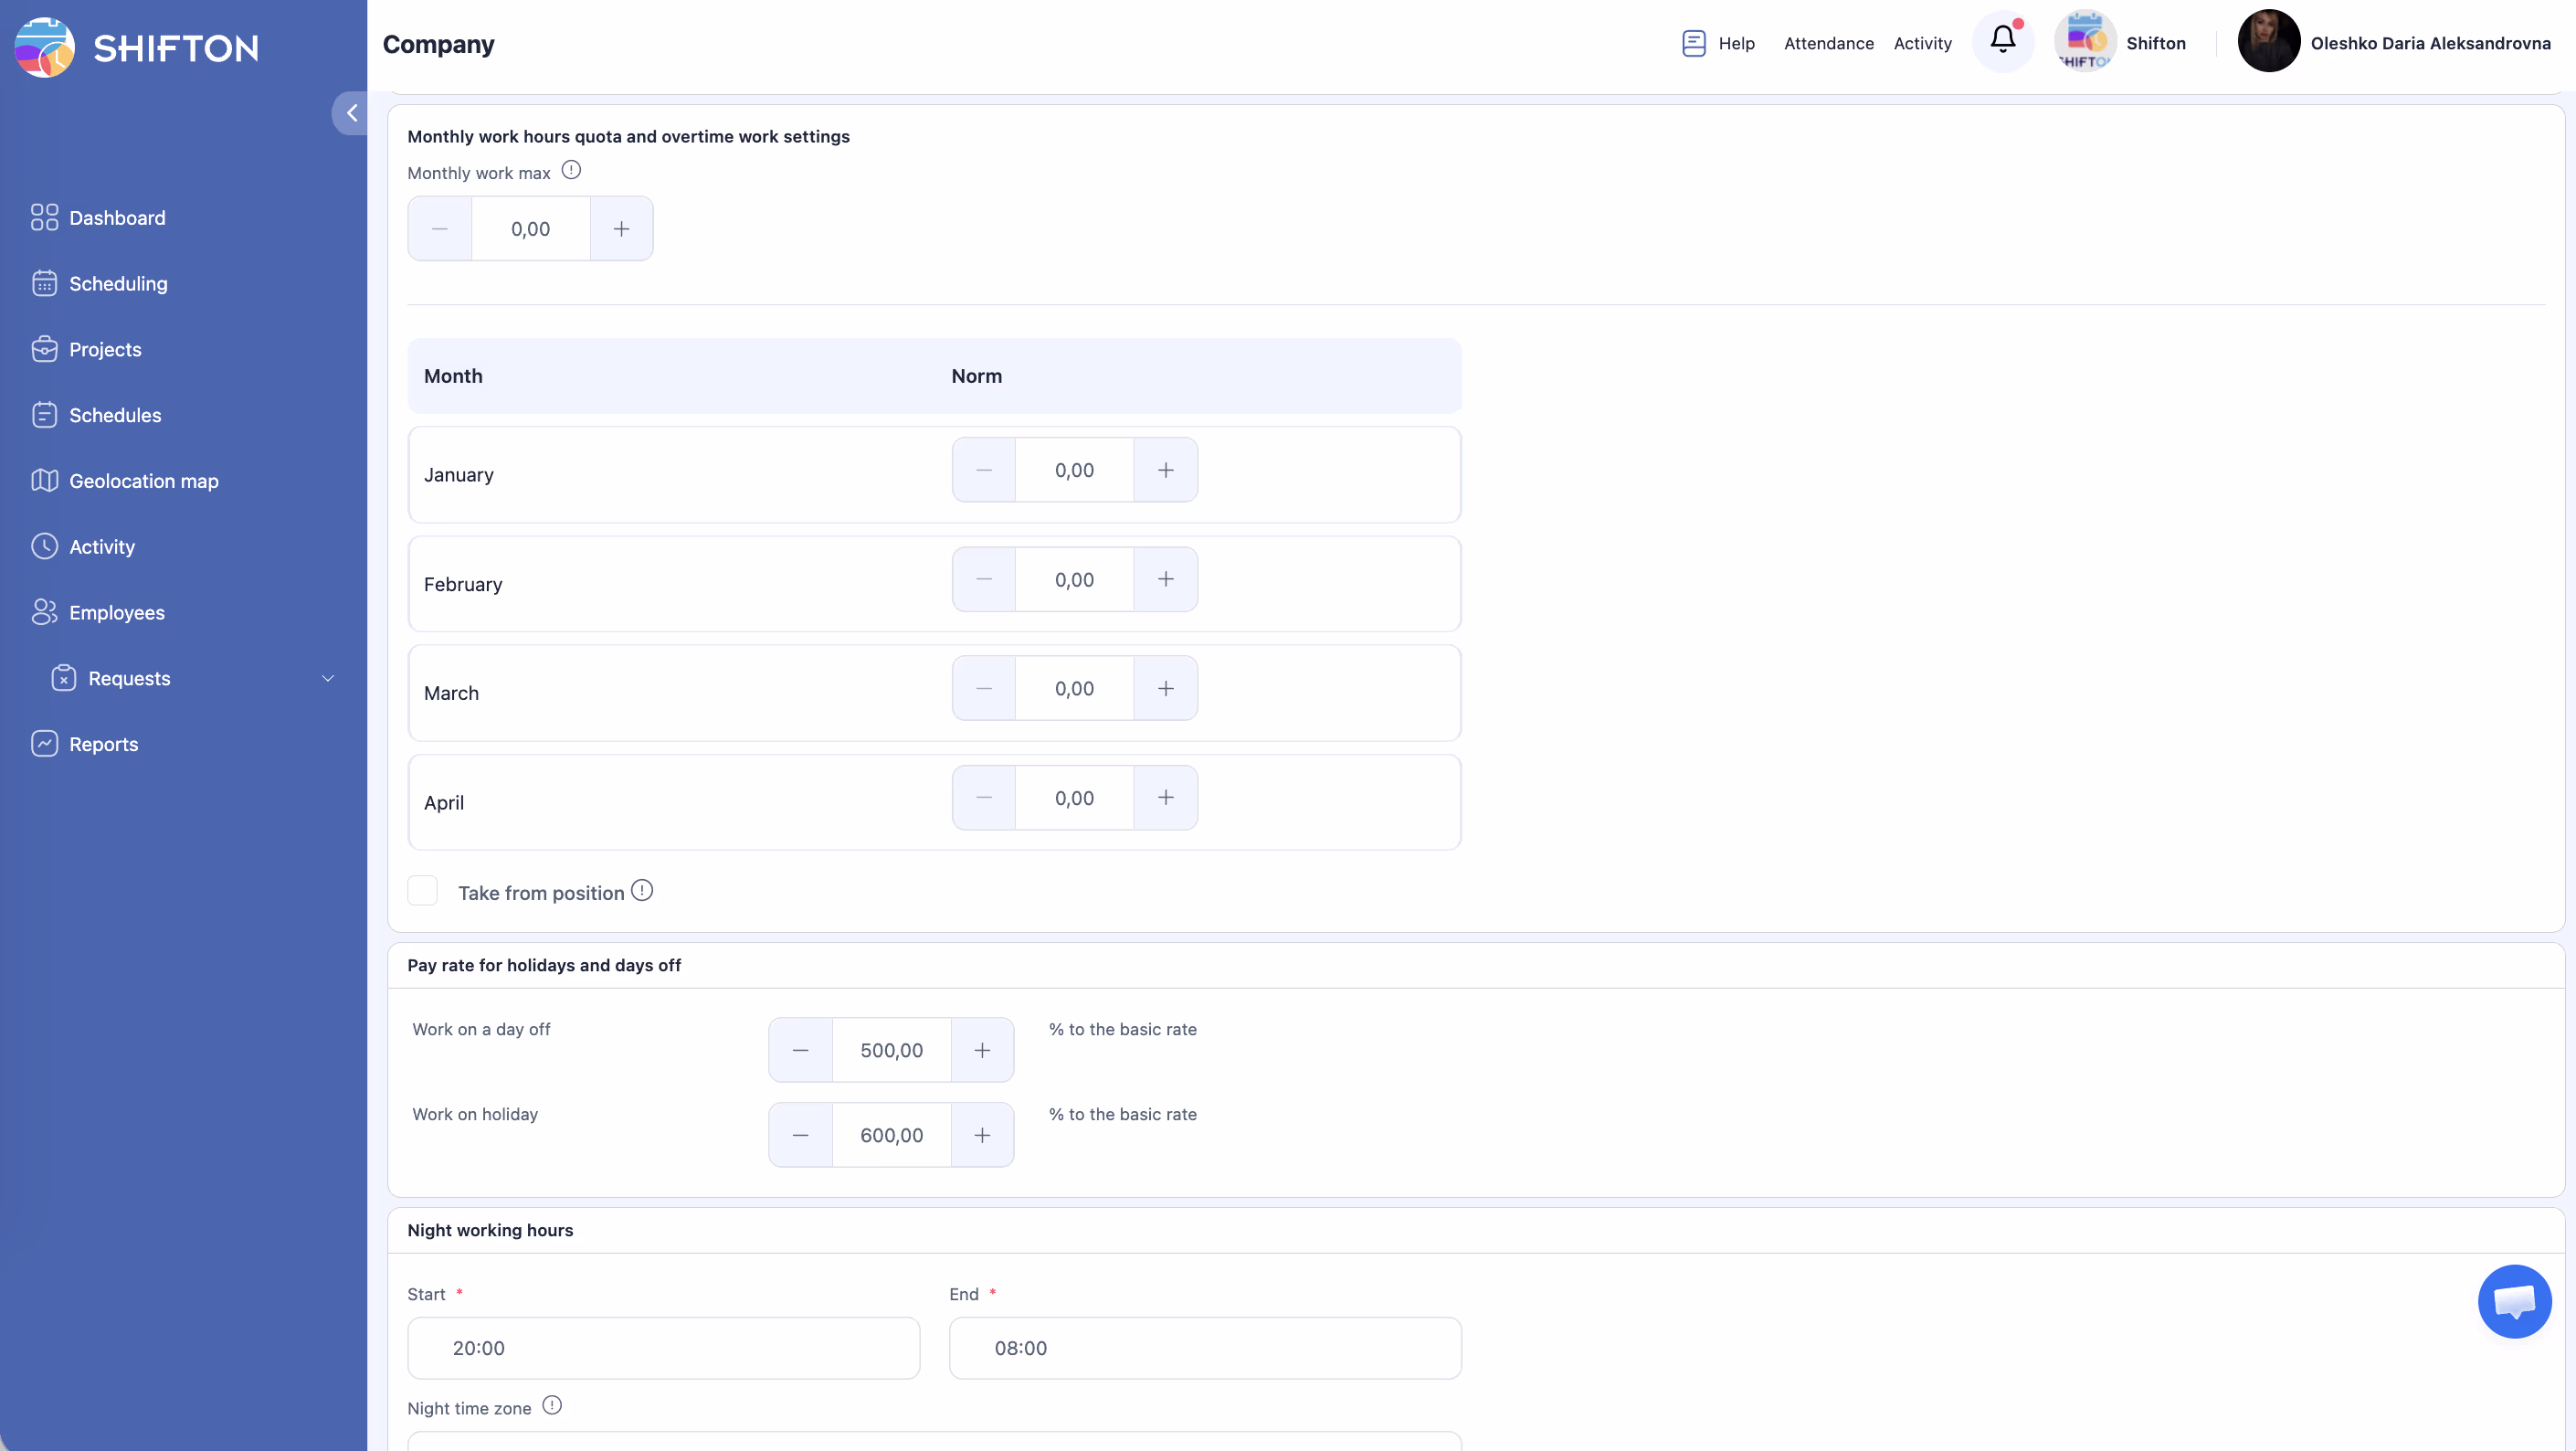Open the Activity link in the top bar

point(1922,43)
